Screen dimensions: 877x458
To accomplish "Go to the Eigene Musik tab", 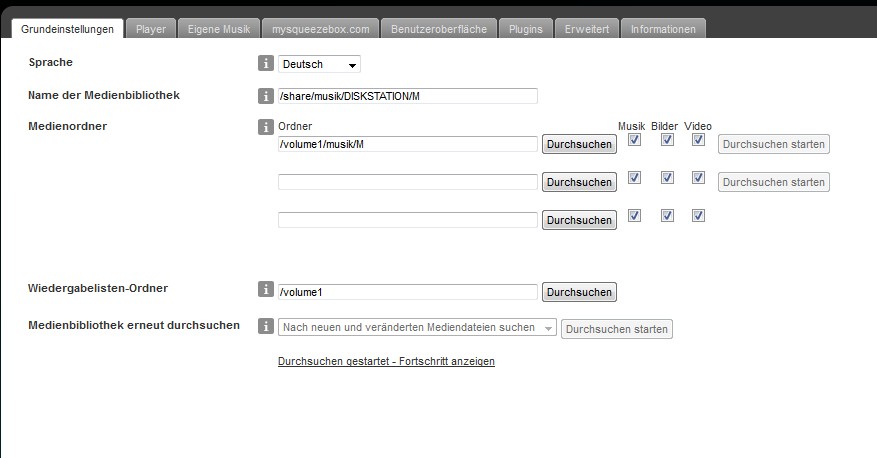I will [x=220, y=29].
